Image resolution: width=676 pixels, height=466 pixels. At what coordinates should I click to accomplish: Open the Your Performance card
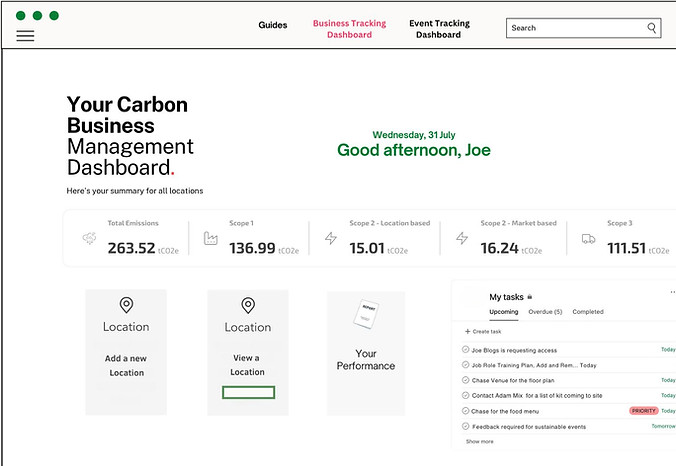tap(366, 353)
